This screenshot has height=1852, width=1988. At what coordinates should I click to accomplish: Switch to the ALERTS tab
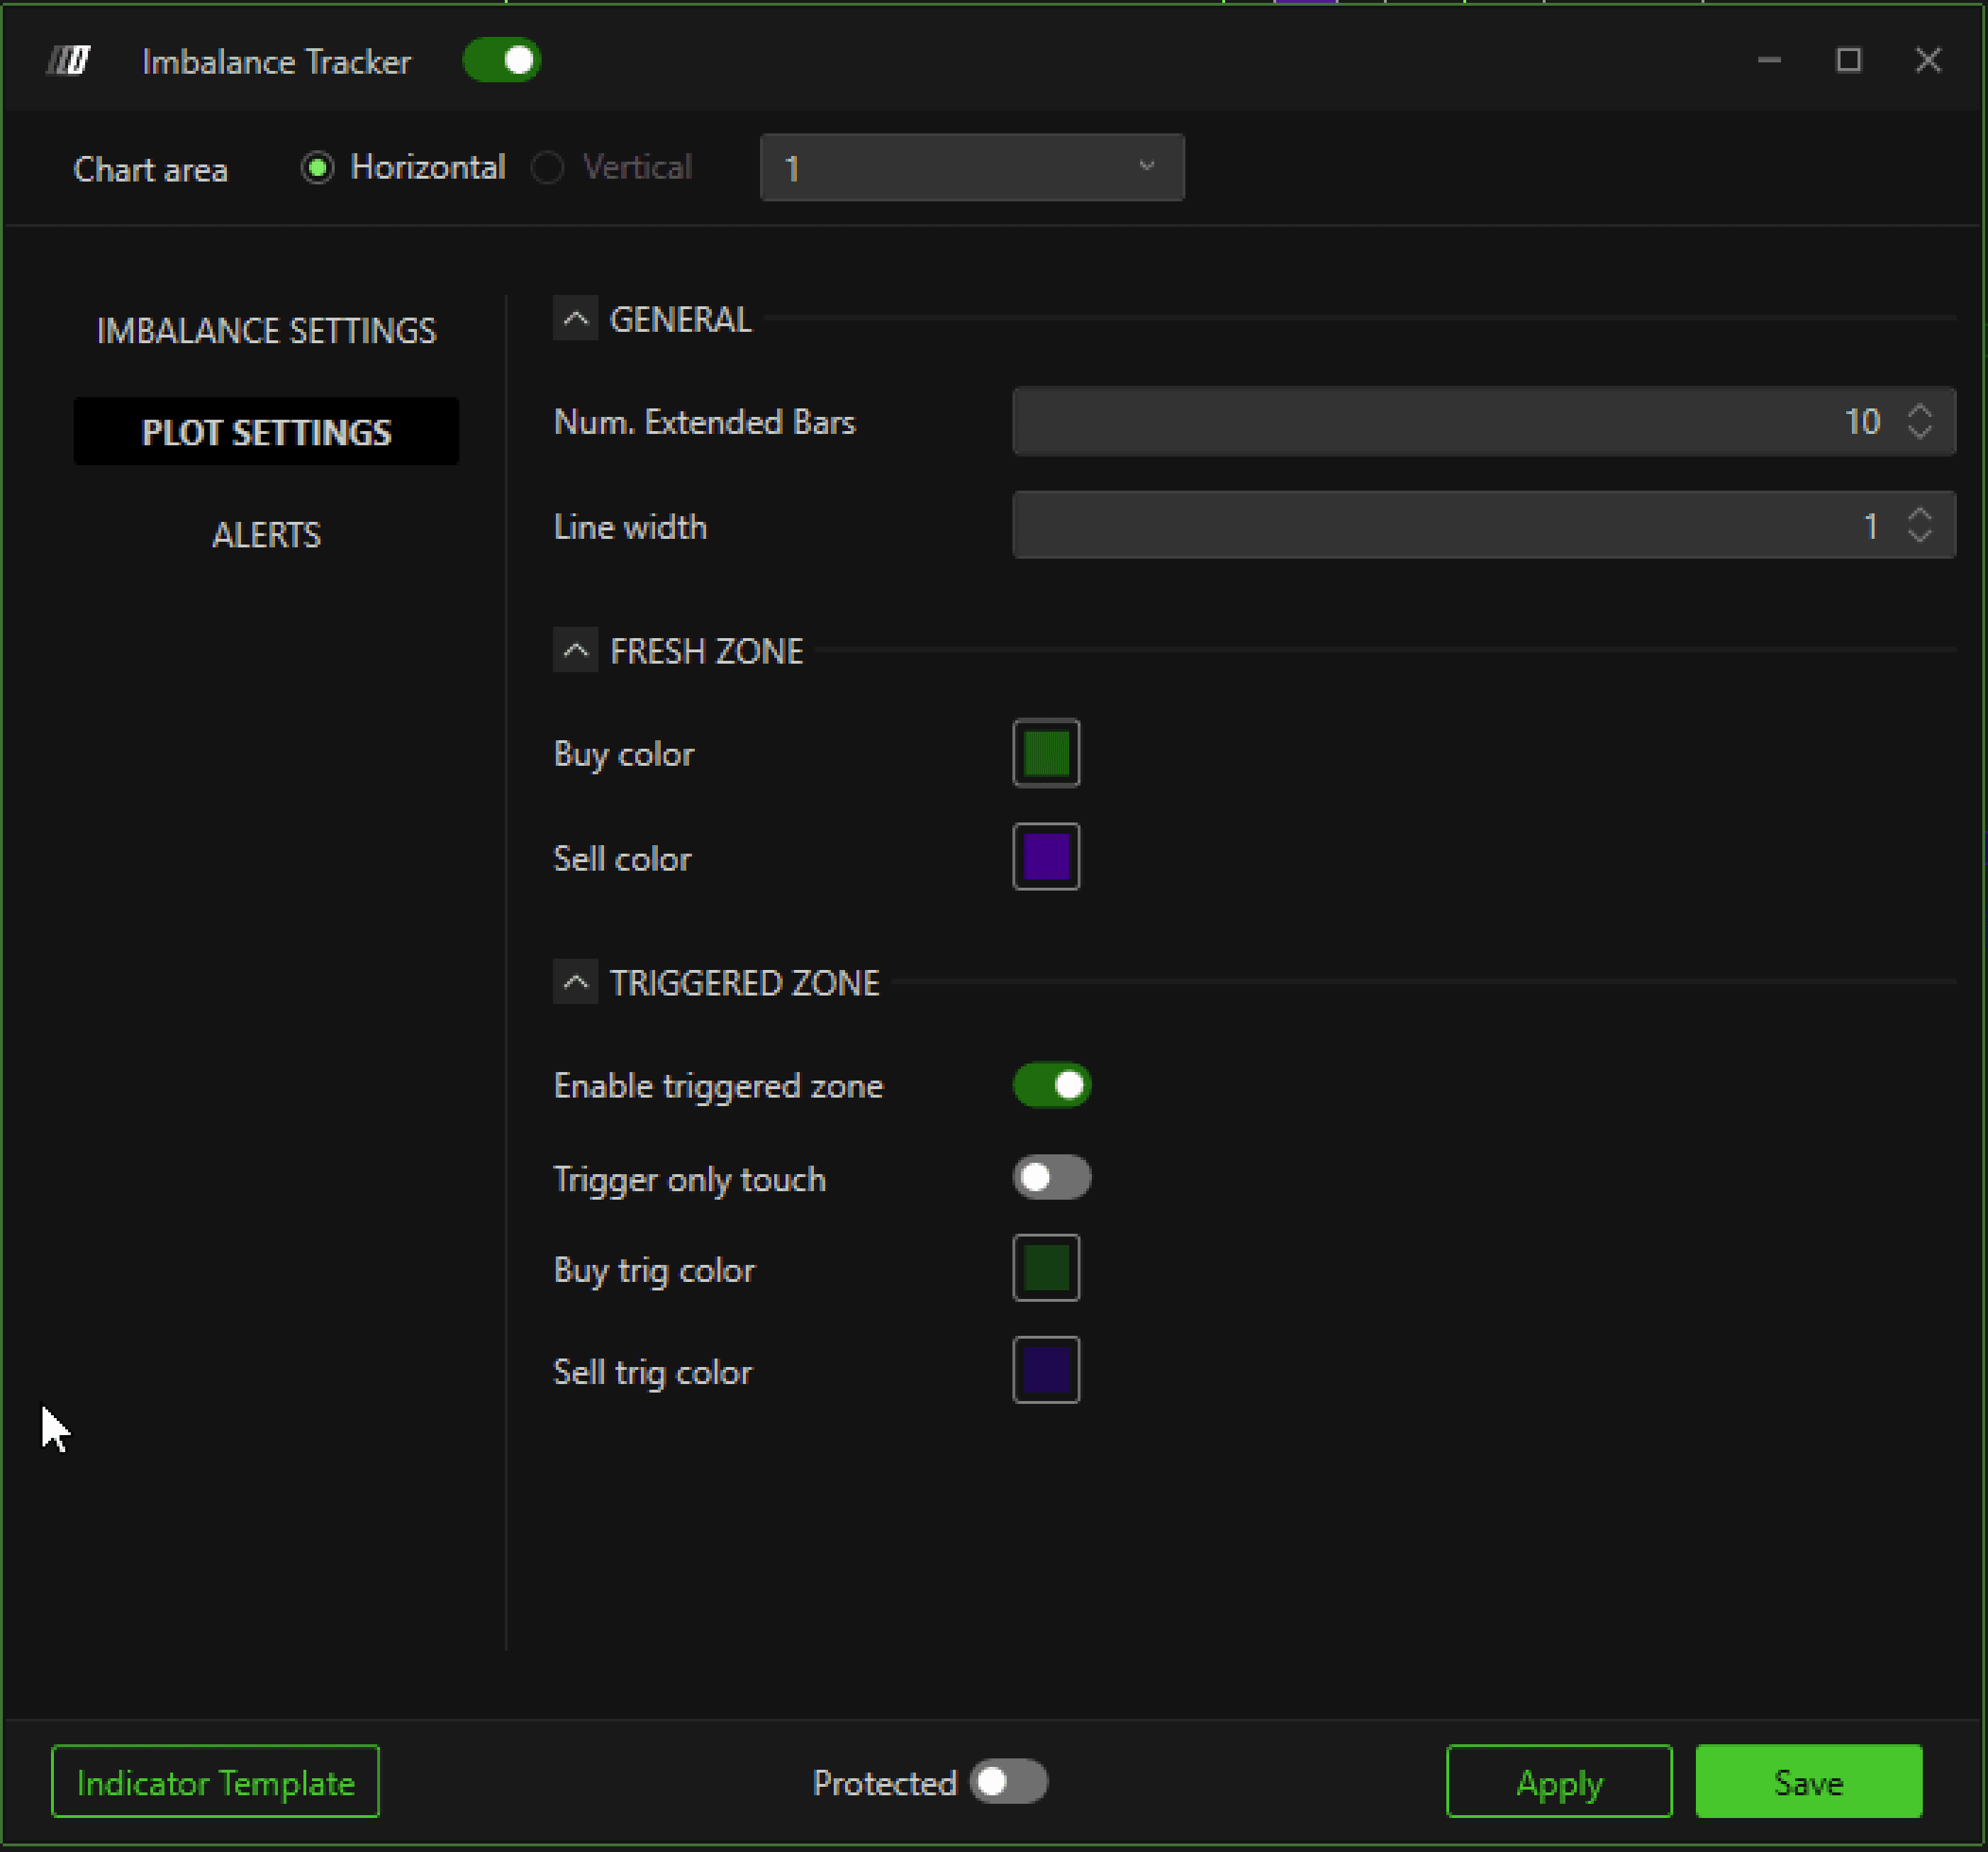tap(266, 535)
